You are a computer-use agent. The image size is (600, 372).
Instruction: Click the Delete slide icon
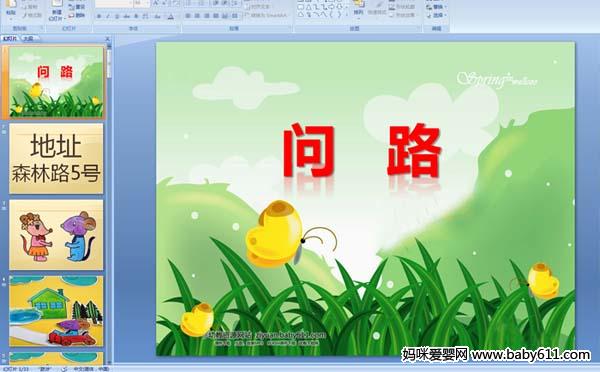77,15
